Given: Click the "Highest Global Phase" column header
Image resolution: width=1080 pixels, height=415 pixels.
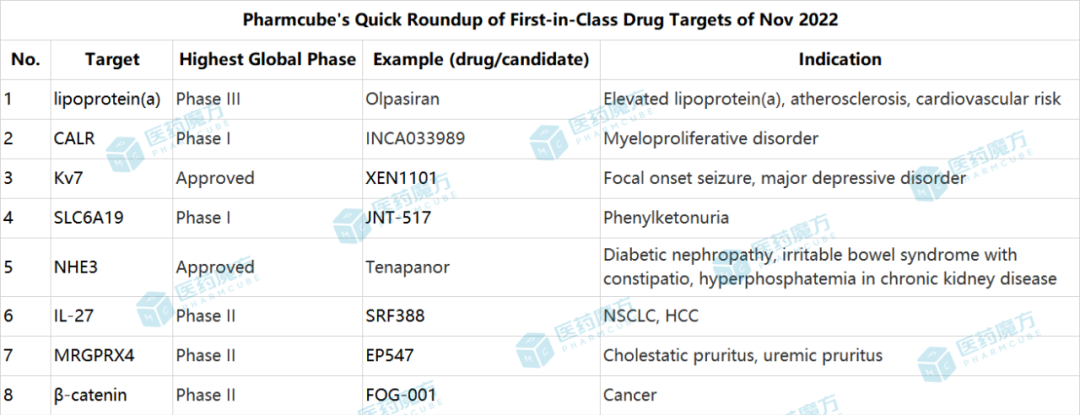Looking at the screenshot, I should [267, 59].
